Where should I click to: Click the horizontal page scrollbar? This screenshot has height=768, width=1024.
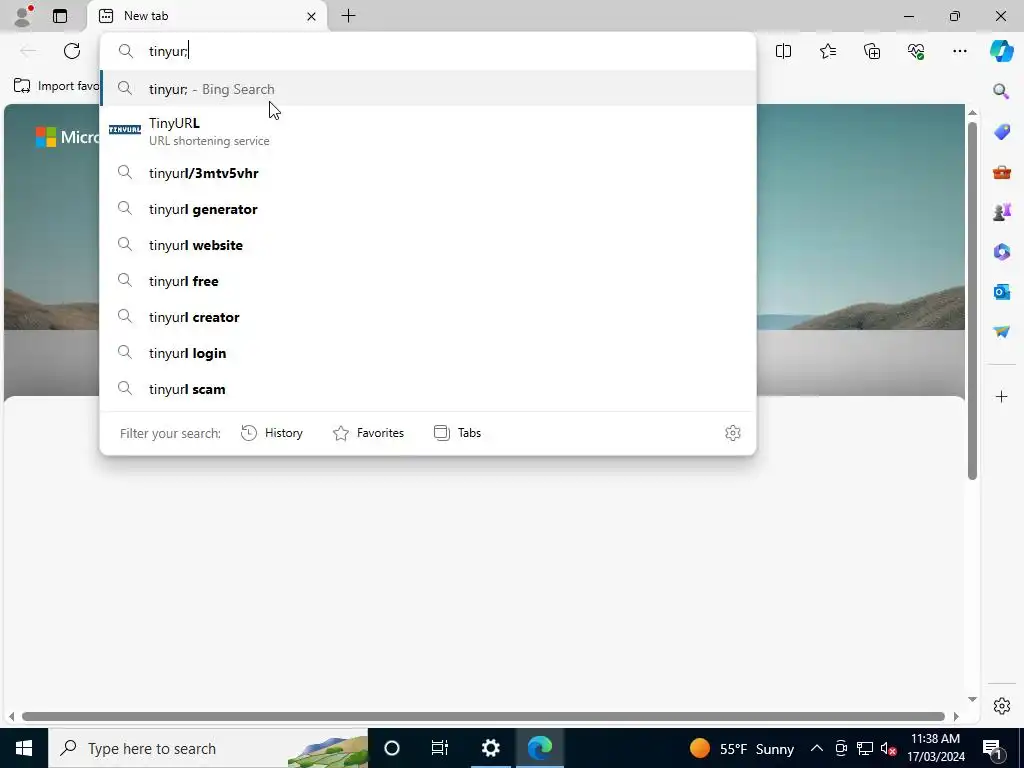coord(483,716)
